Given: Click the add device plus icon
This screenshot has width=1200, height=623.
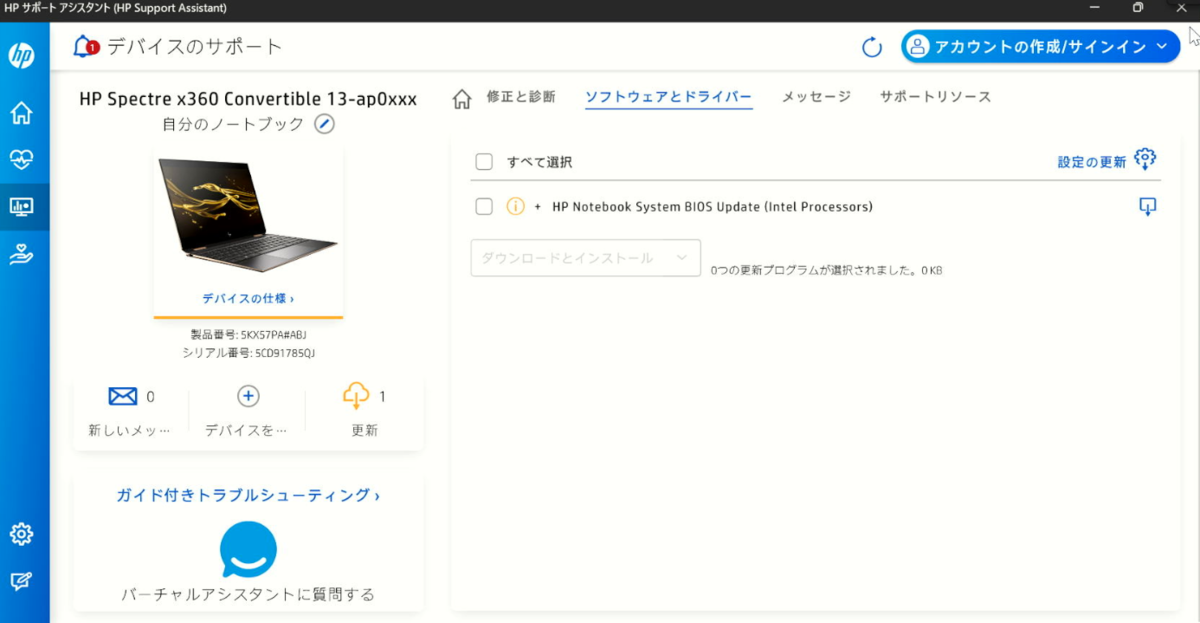Looking at the screenshot, I should (x=248, y=396).
